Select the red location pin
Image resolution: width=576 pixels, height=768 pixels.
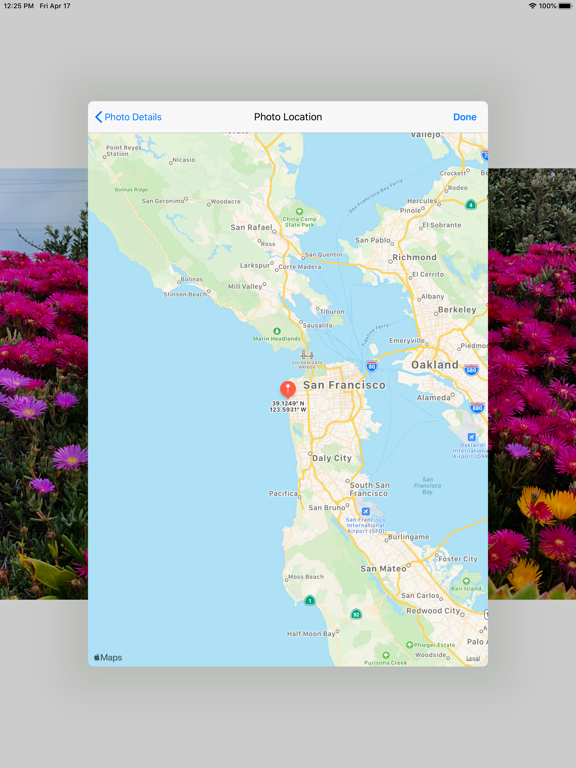[x=288, y=390]
